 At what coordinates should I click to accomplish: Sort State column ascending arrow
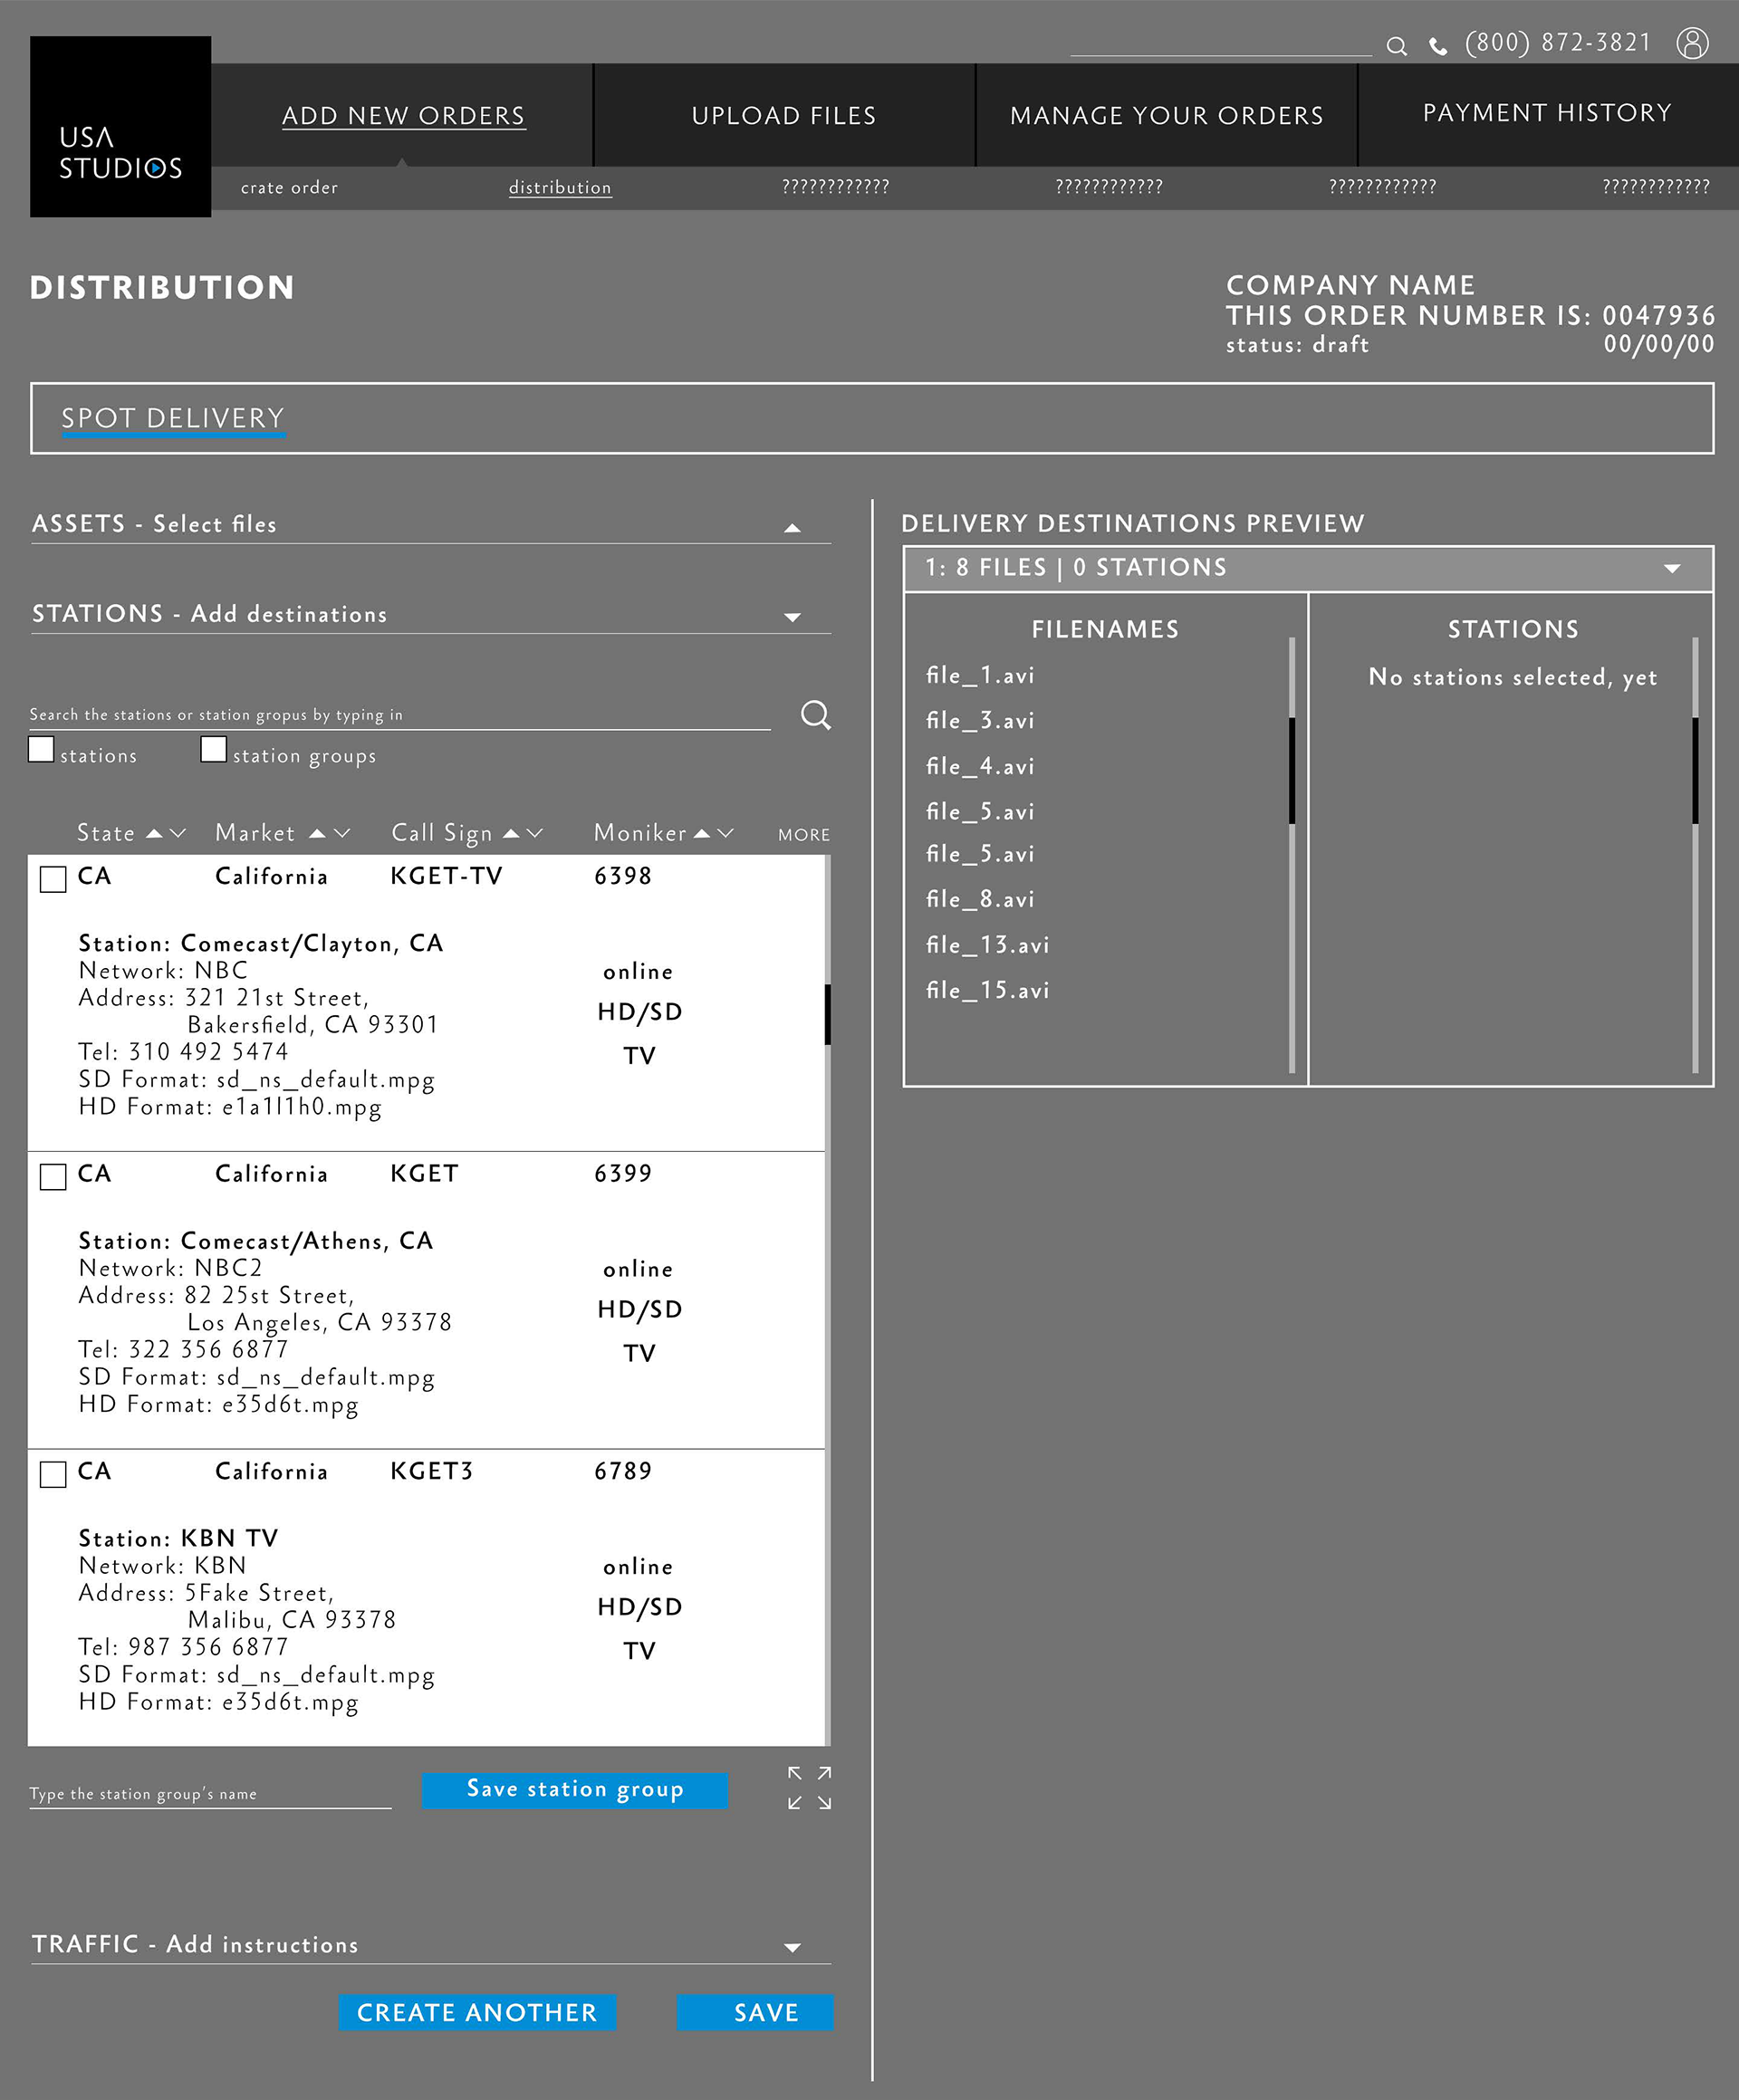point(154,833)
